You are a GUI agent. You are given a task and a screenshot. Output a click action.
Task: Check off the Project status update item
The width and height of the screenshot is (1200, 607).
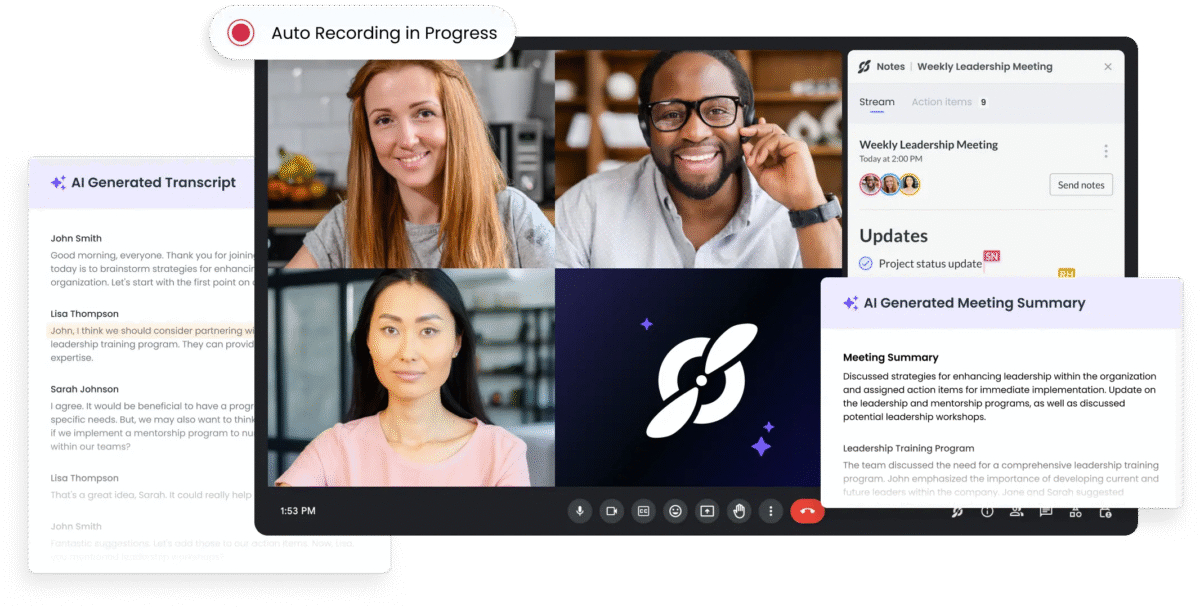tap(868, 264)
